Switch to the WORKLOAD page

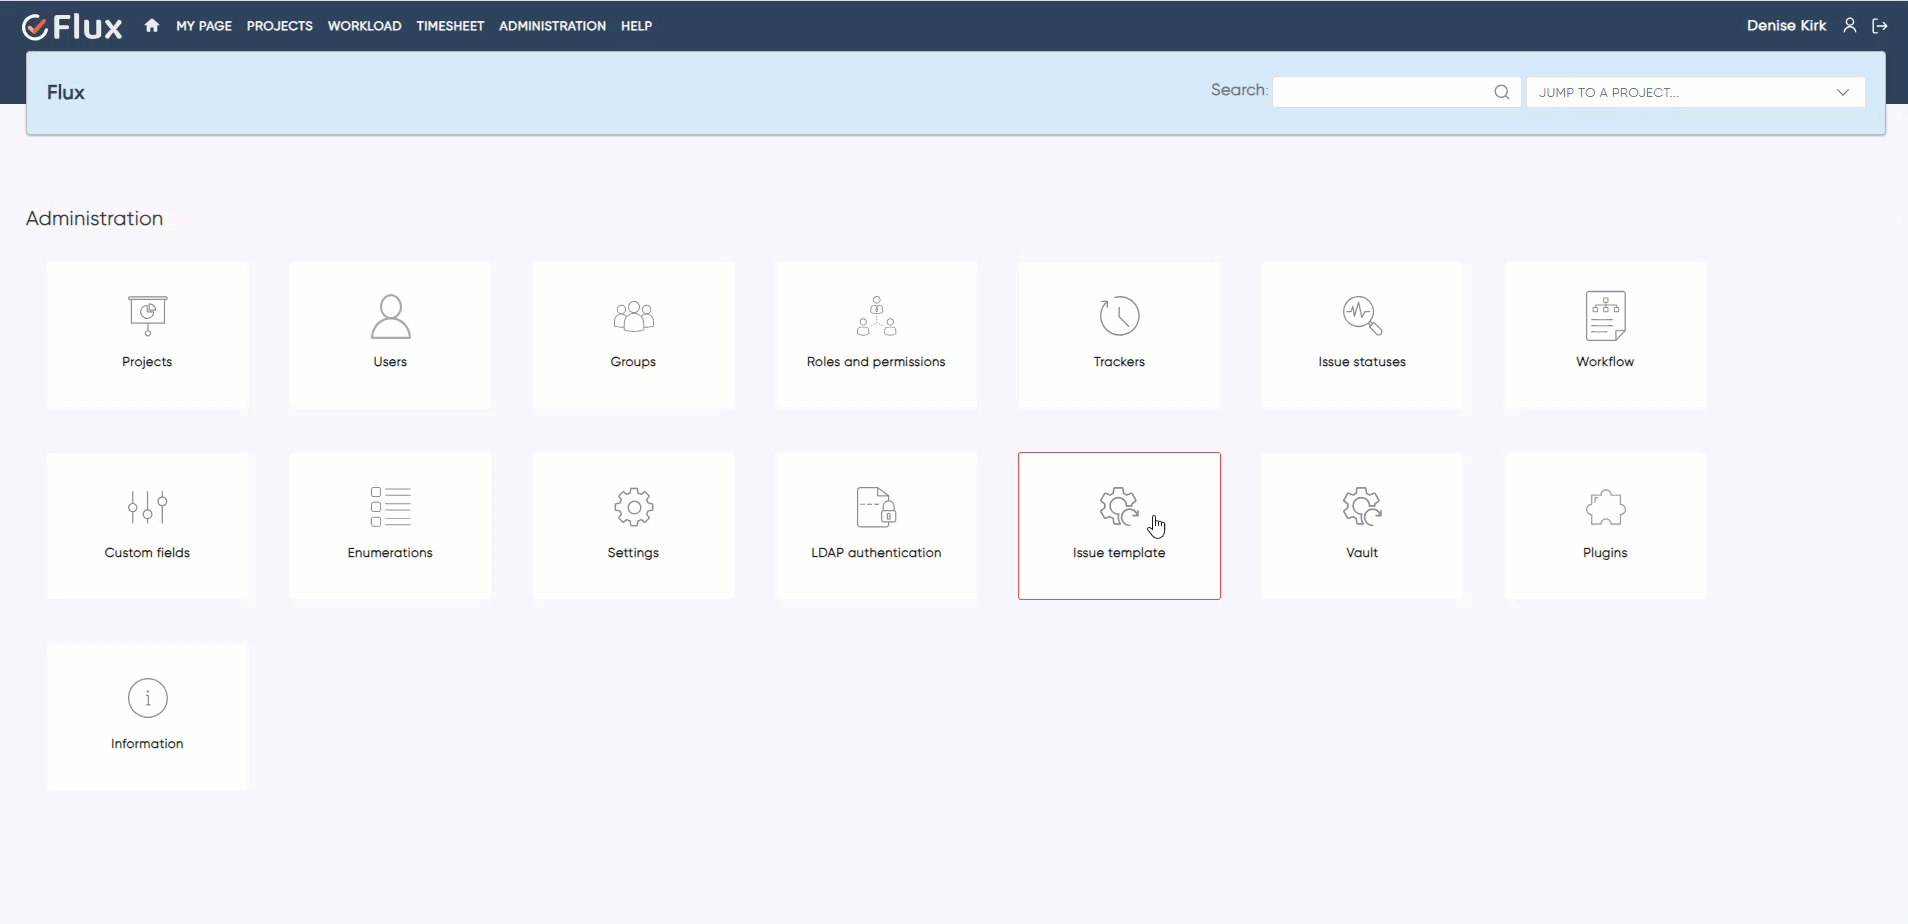(x=364, y=26)
